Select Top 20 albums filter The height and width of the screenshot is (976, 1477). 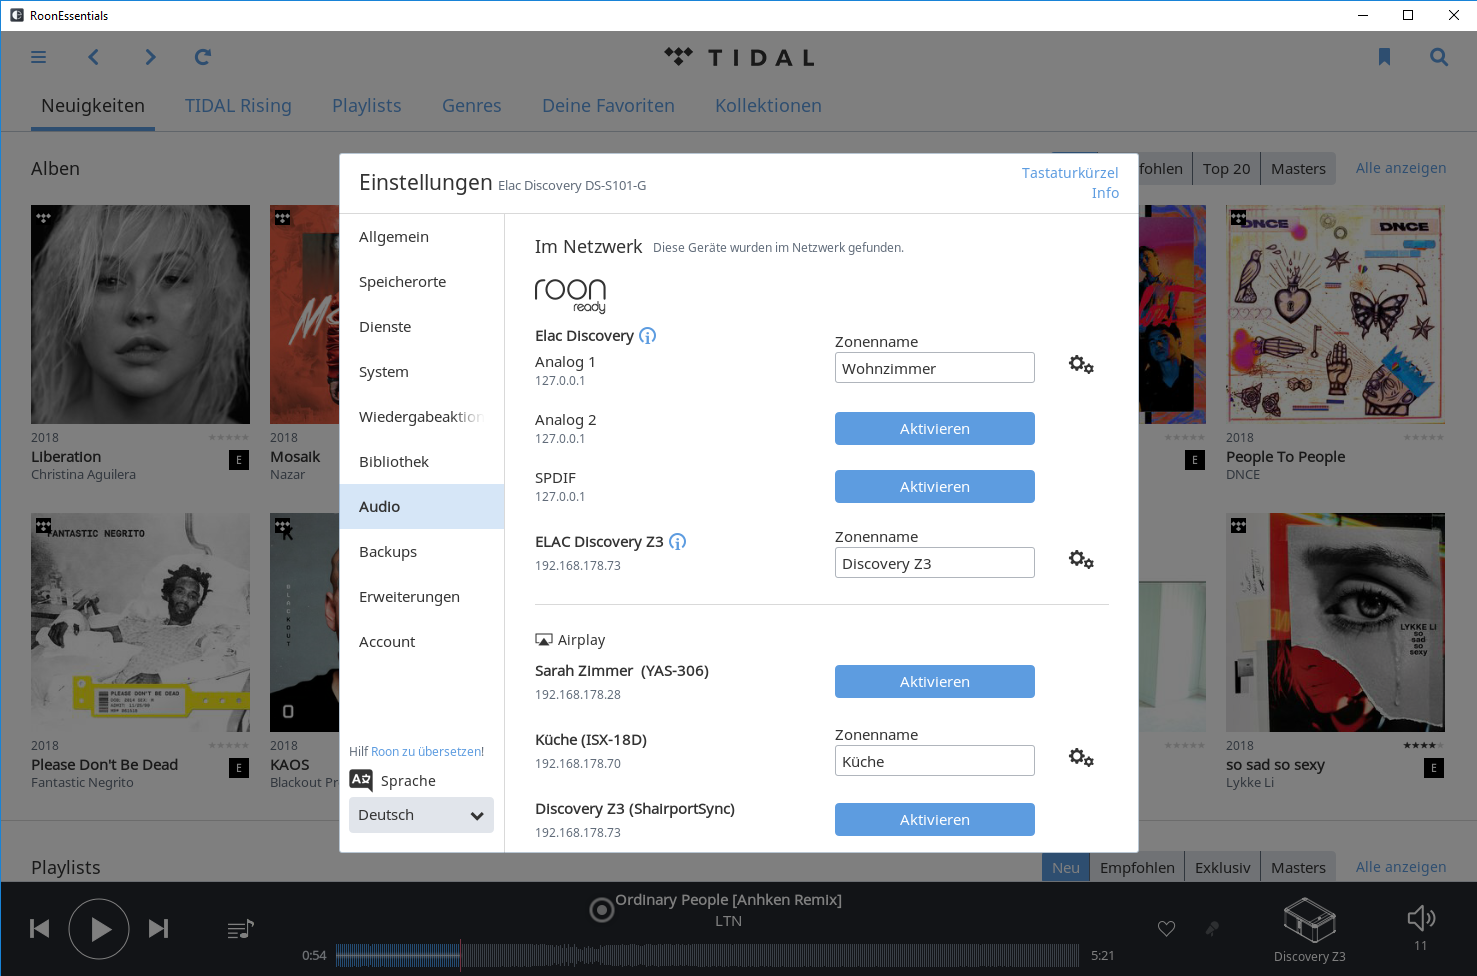[x=1226, y=169]
